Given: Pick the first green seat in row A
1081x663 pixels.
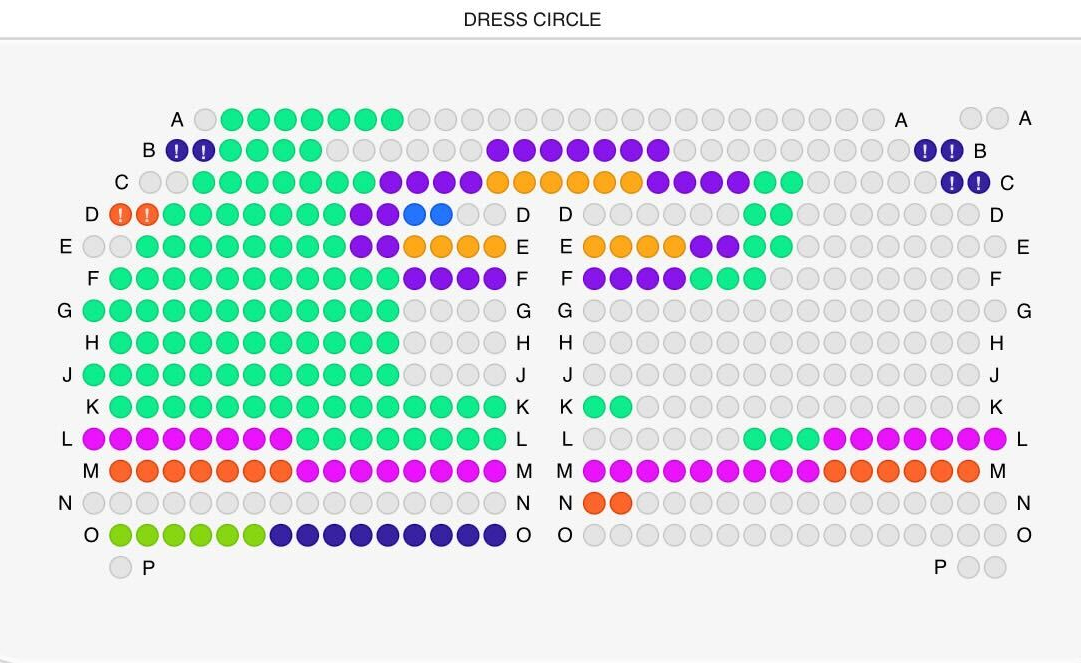Looking at the screenshot, I should click(x=232, y=119).
